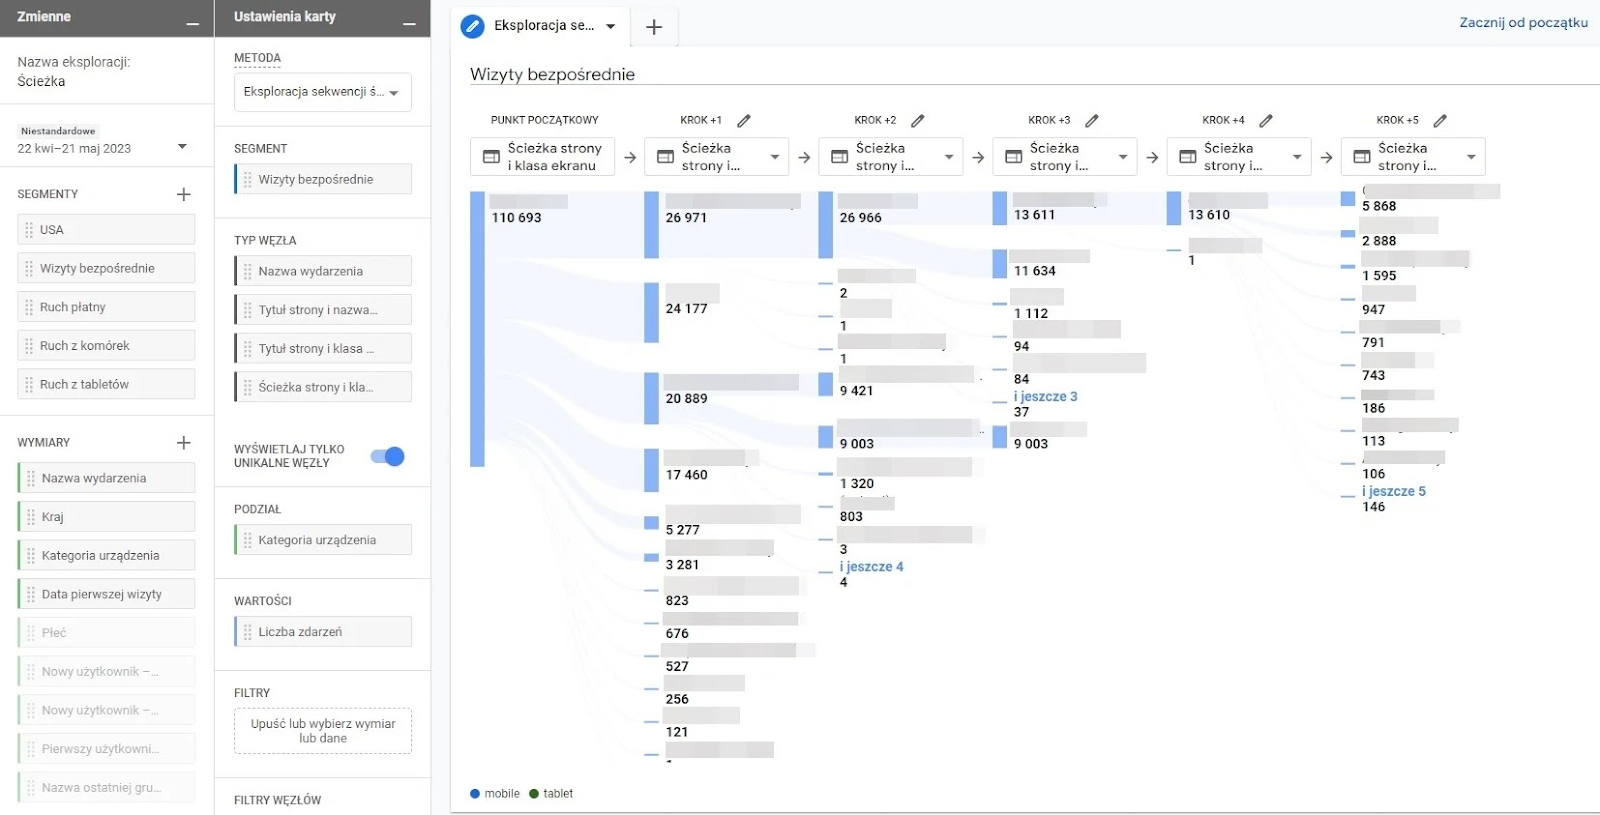Choose Tytuł strony i klasa node type
The width and height of the screenshot is (1600, 815).
[x=323, y=348]
